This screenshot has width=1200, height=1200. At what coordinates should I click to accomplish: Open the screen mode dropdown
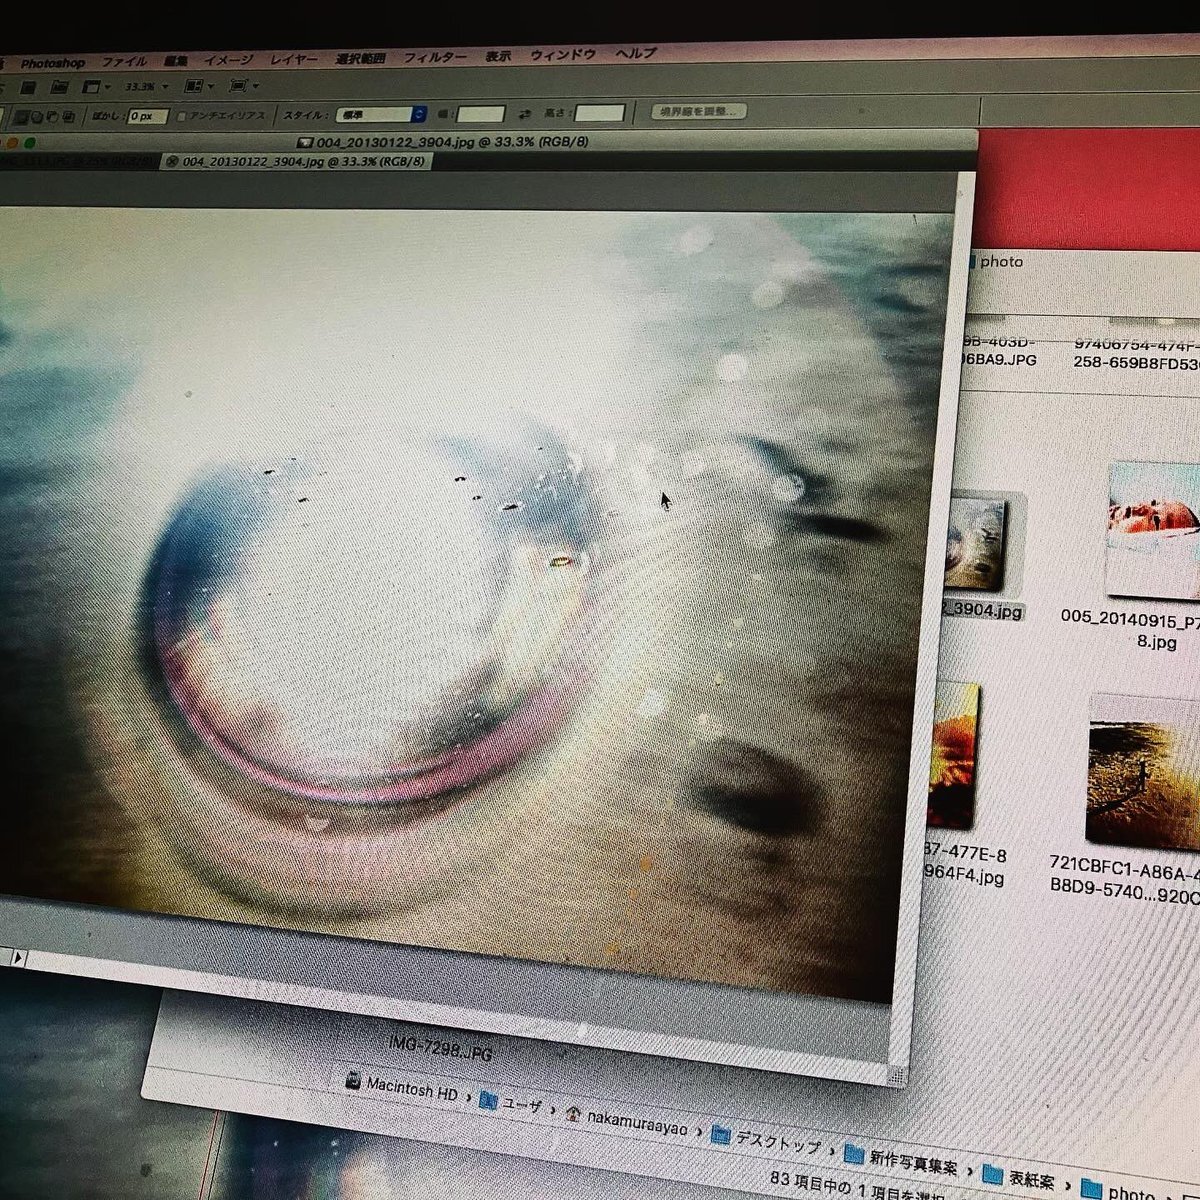[x=244, y=86]
